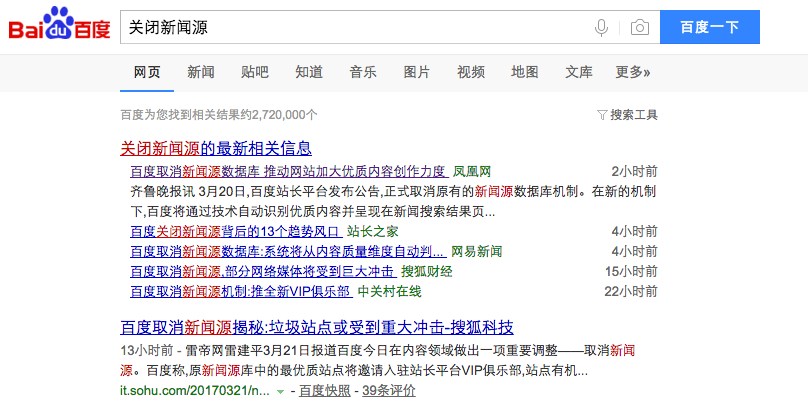Screen dimensions: 808x401
Task: Go to the 知道 tab
Action: [x=309, y=72]
